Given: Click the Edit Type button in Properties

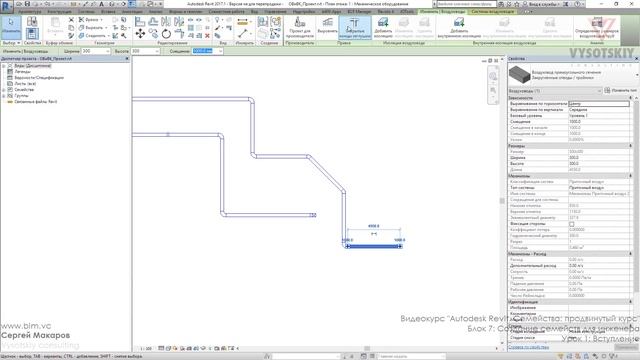Looking at the screenshot, I should tap(620, 90).
